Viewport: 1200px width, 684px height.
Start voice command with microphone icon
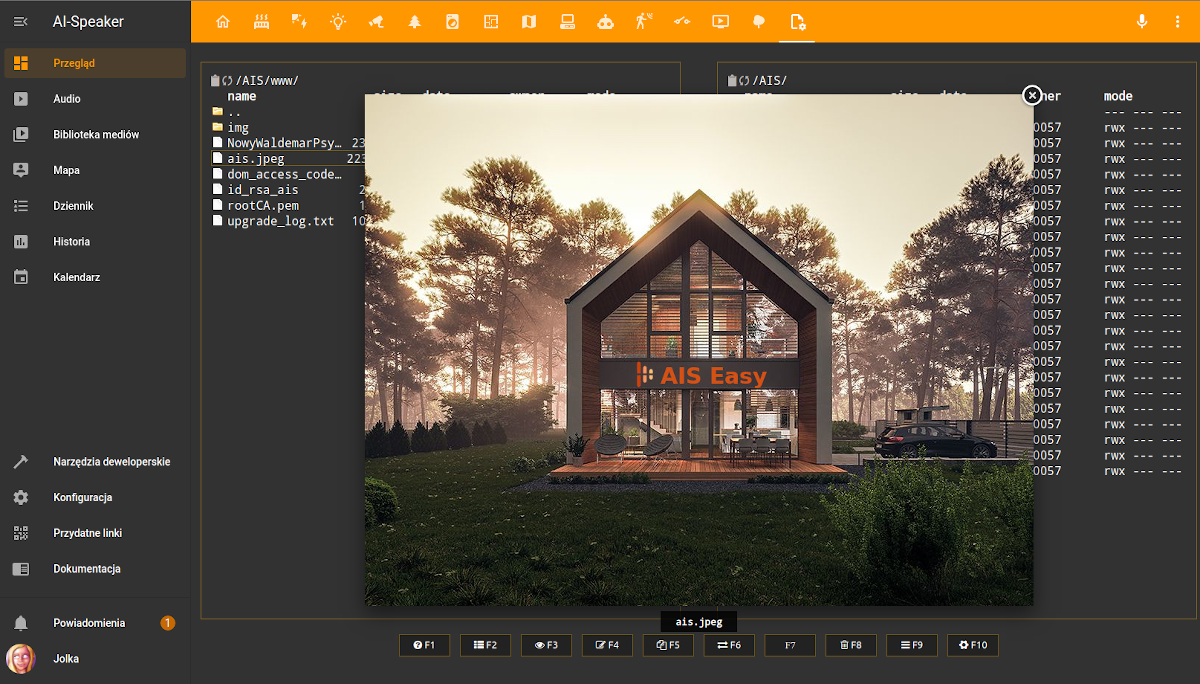click(x=1142, y=21)
